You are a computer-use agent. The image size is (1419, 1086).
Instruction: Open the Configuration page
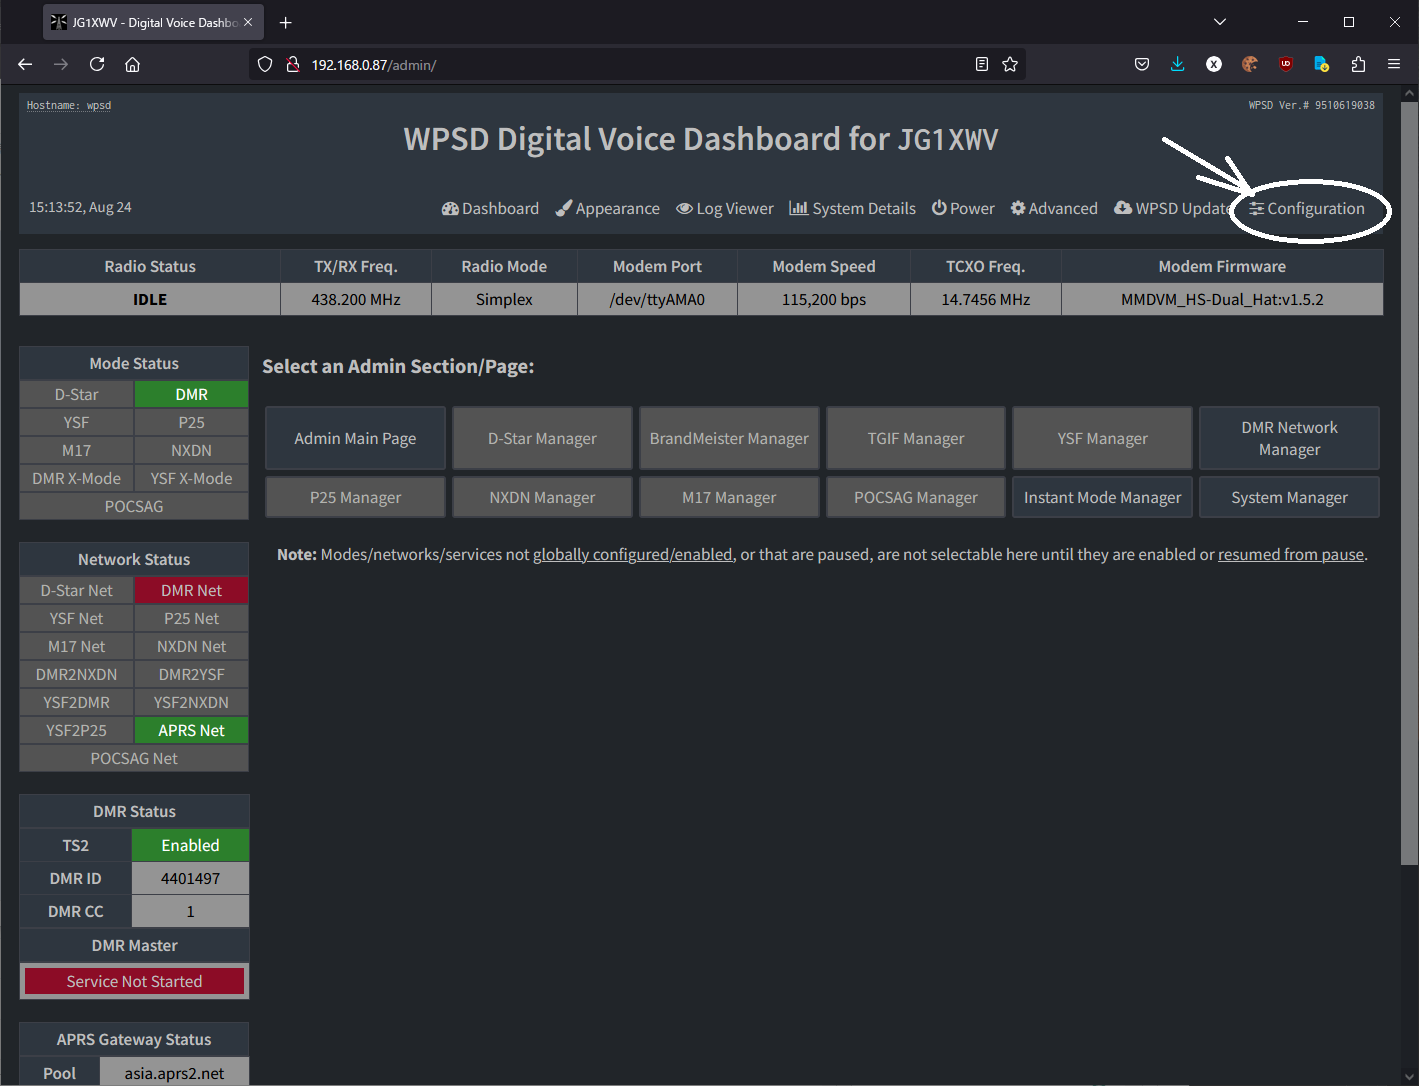point(1307,208)
